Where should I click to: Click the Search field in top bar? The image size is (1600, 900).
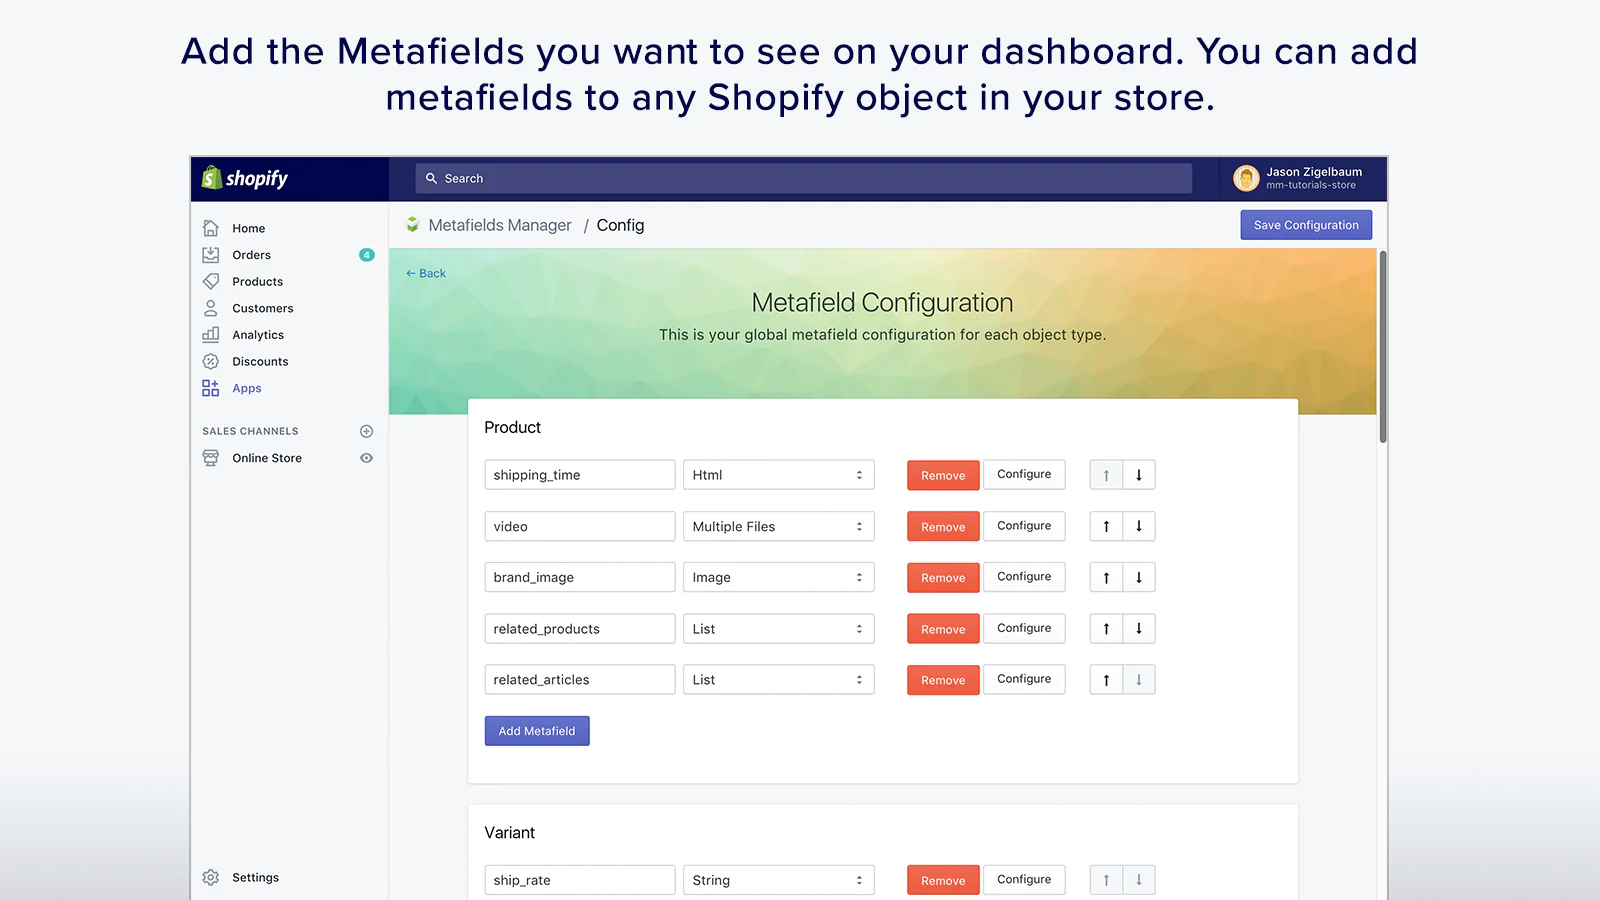coord(804,178)
